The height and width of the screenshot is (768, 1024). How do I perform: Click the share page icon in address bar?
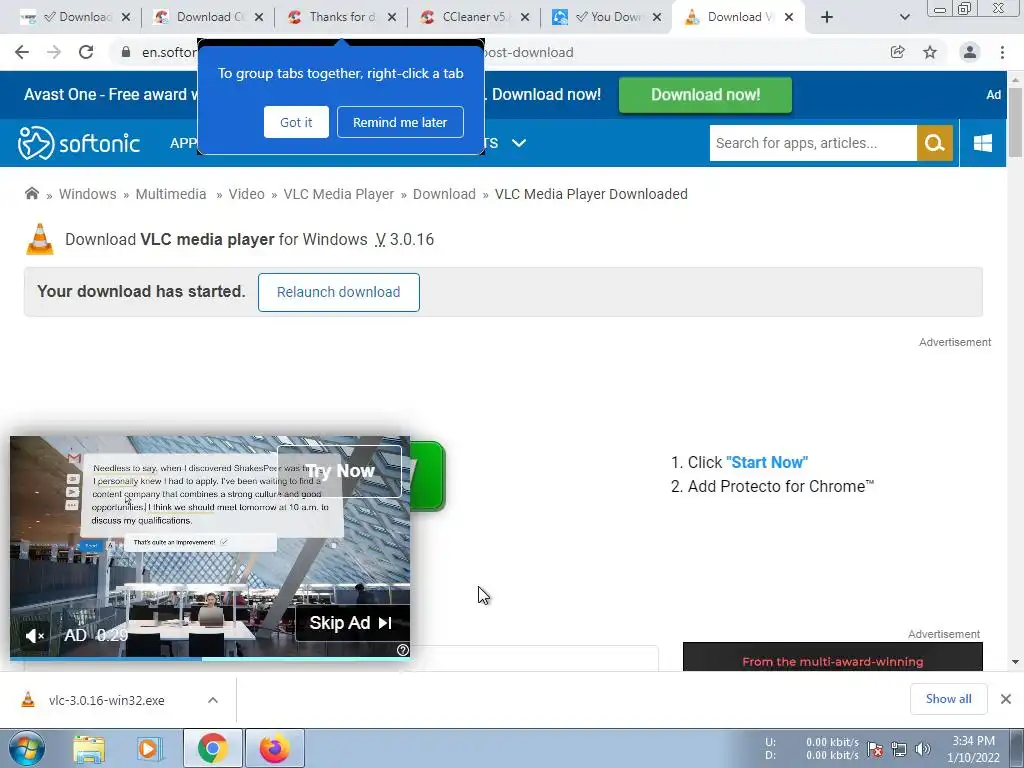click(x=898, y=52)
